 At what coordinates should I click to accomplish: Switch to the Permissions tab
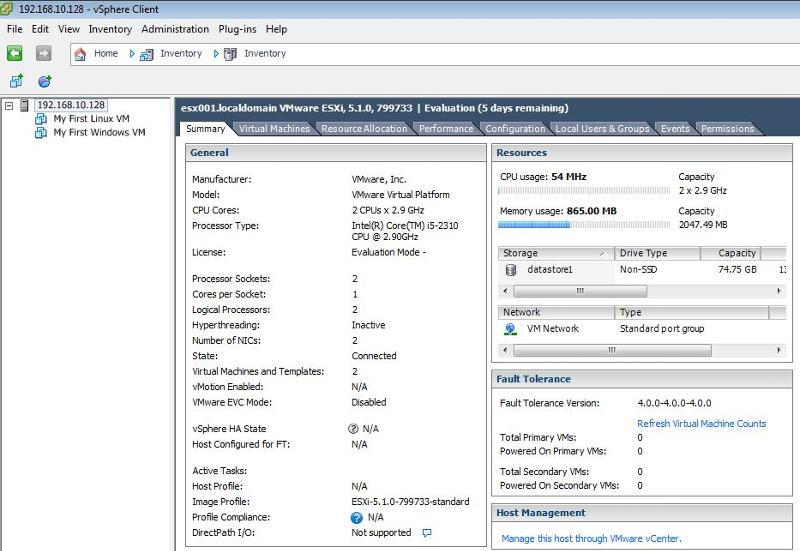[x=728, y=129]
